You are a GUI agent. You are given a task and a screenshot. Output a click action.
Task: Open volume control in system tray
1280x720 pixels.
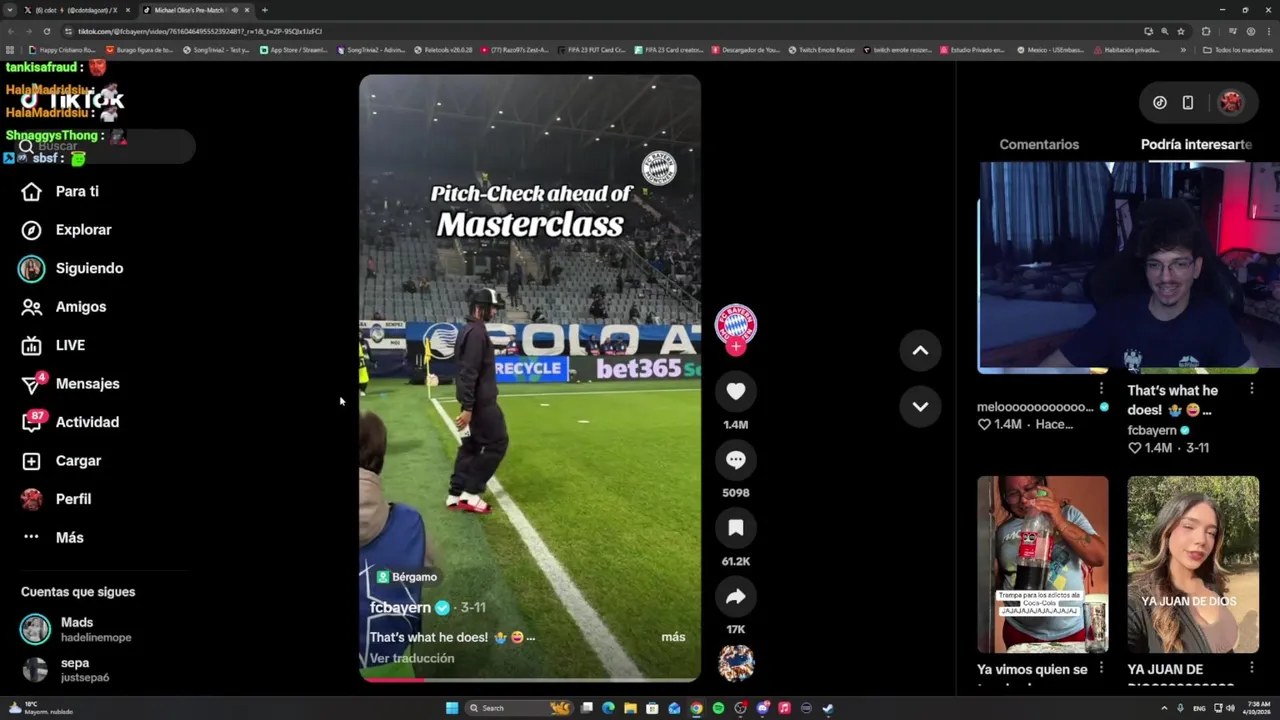tap(1230, 708)
